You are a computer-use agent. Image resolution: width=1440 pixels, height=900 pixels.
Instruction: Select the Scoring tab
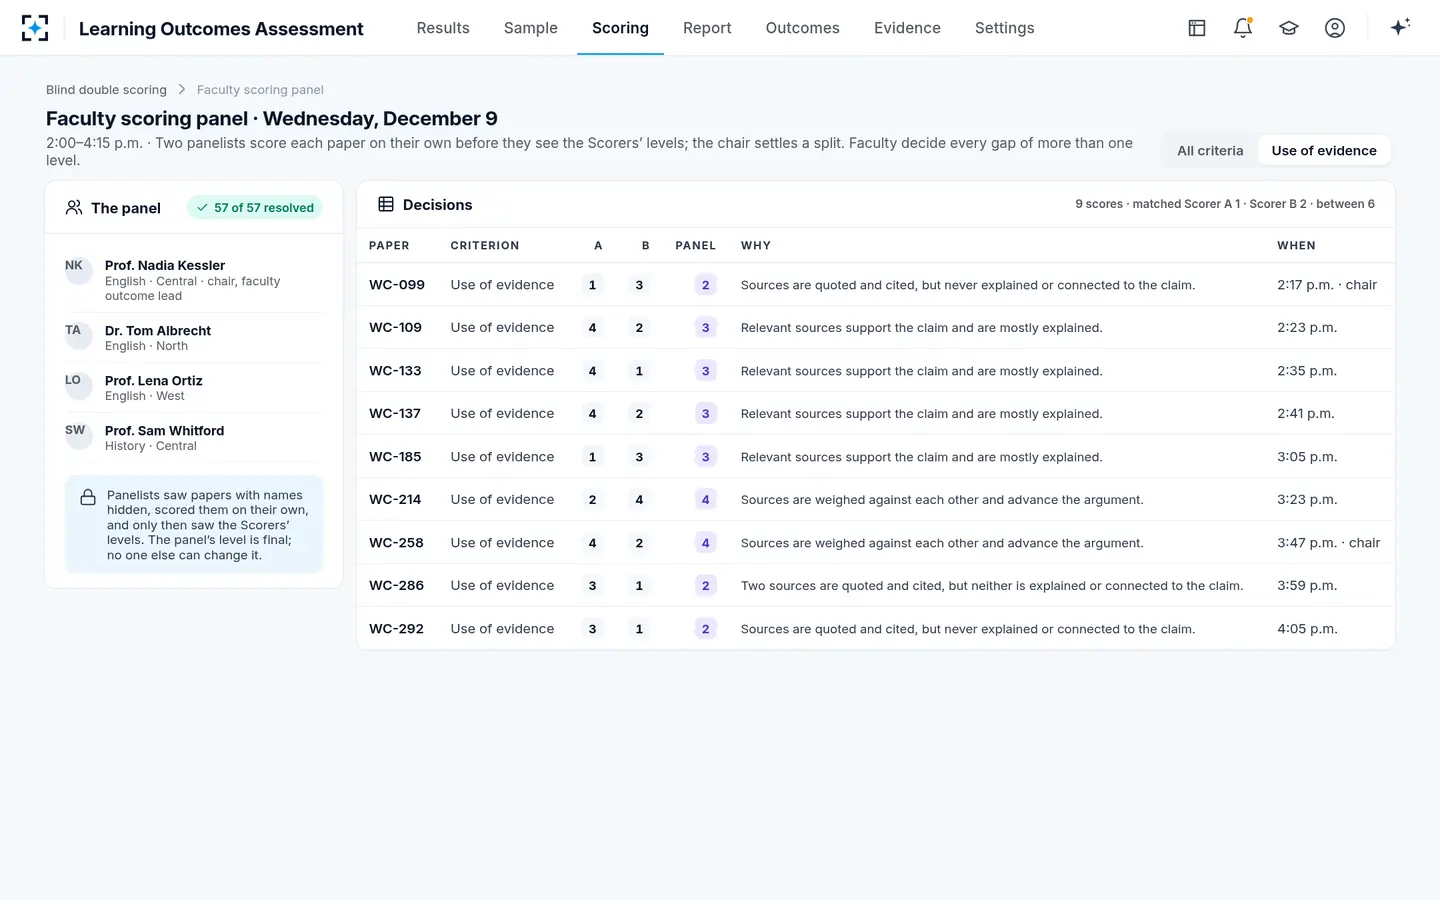tap(620, 28)
